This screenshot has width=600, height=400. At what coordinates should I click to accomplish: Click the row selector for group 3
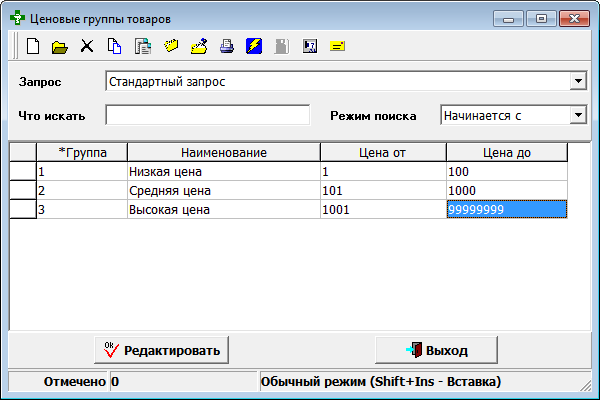23,209
